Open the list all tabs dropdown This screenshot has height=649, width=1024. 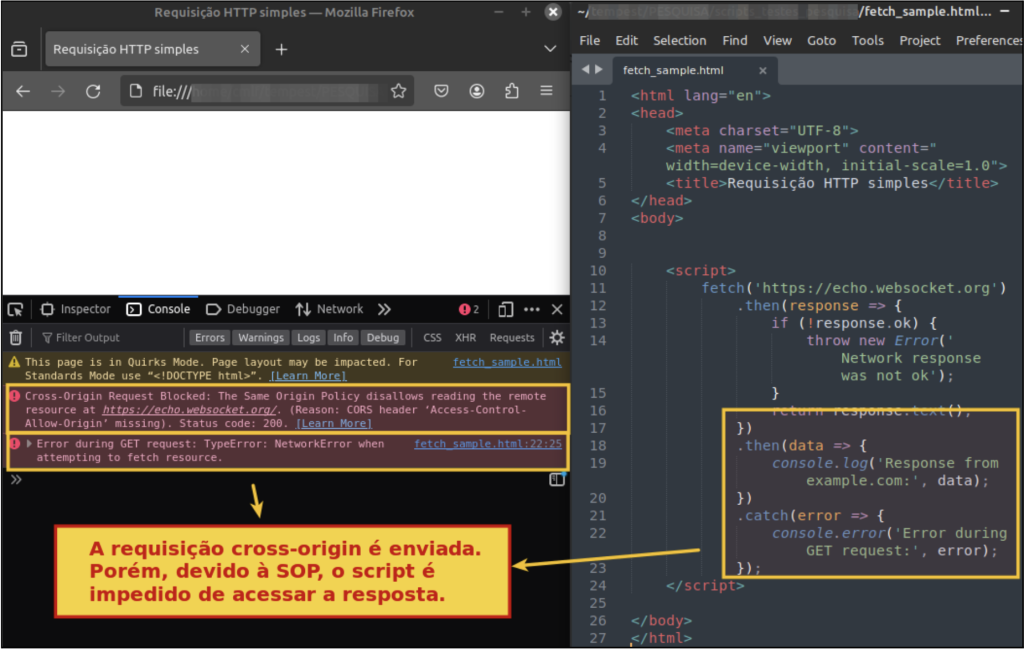click(550, 49)
